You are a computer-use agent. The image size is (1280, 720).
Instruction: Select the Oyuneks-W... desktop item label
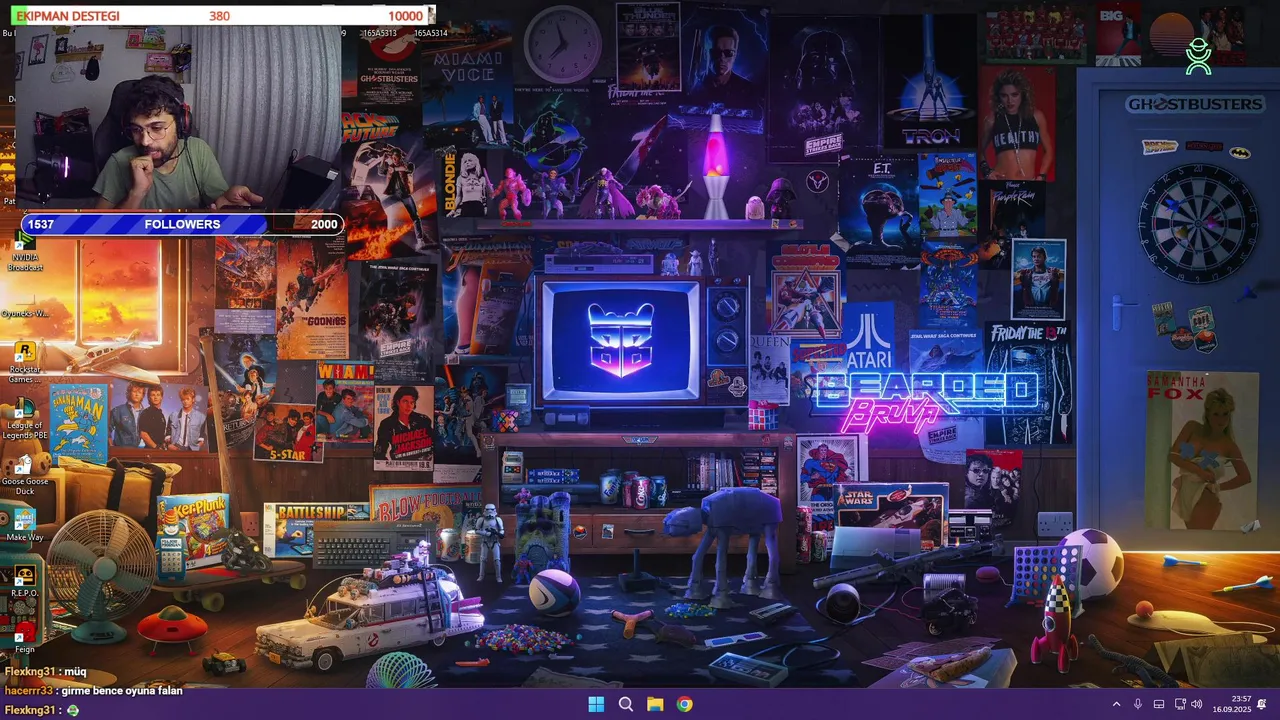pyautogui.click(x=25, y=313)
